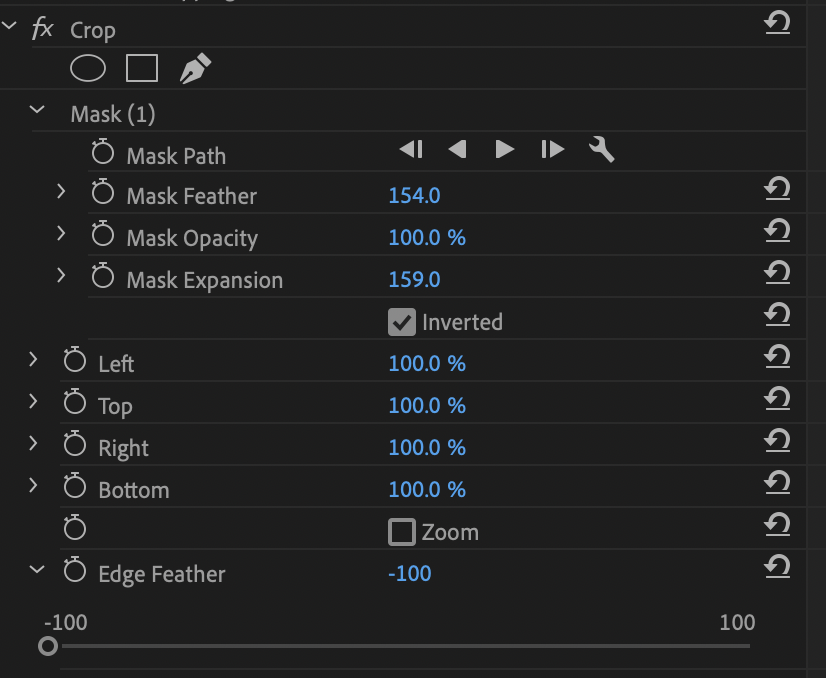Screen dimensions: 826x678
Task: Click the Top value 100.0 %
Action: click(427, 406)
